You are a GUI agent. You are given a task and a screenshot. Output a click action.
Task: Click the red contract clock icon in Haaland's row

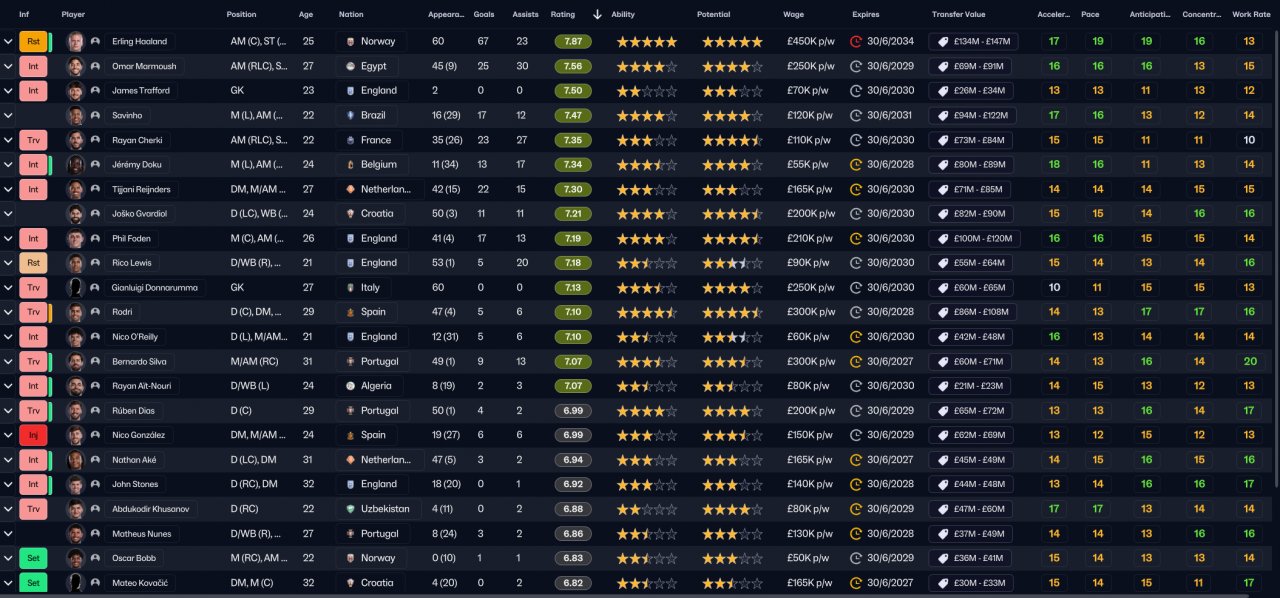point(856,42)
